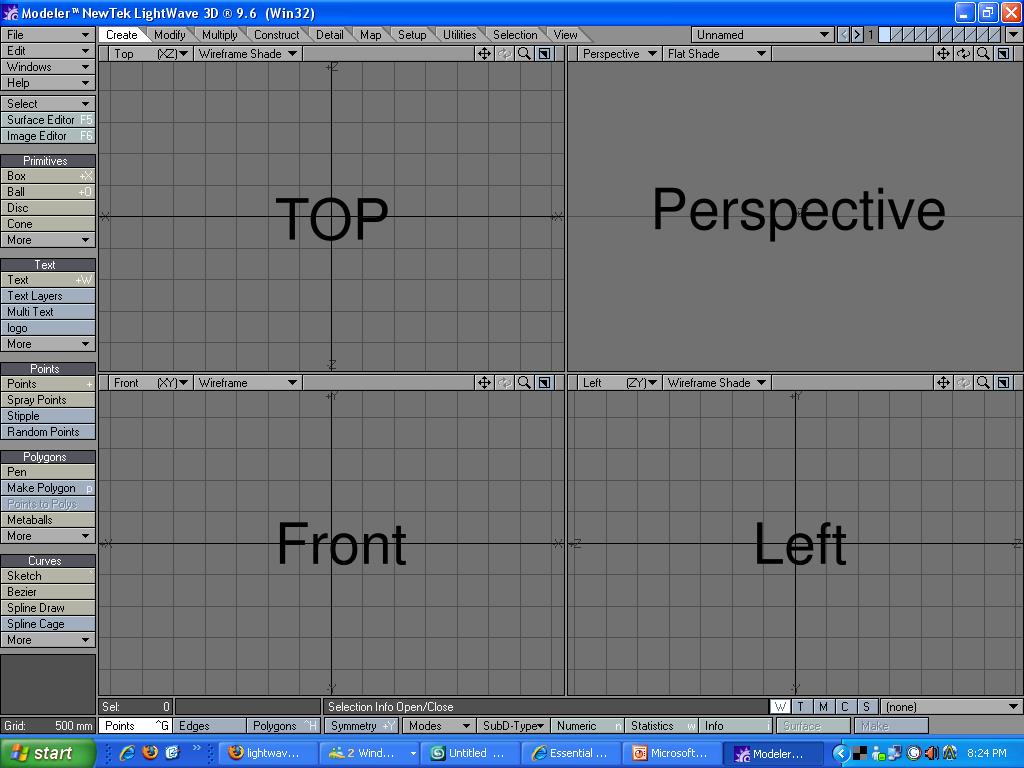The image size is (1024, 768).
Task: Click the zoom magnifier in Left viewport
Action: coord(983,383)
